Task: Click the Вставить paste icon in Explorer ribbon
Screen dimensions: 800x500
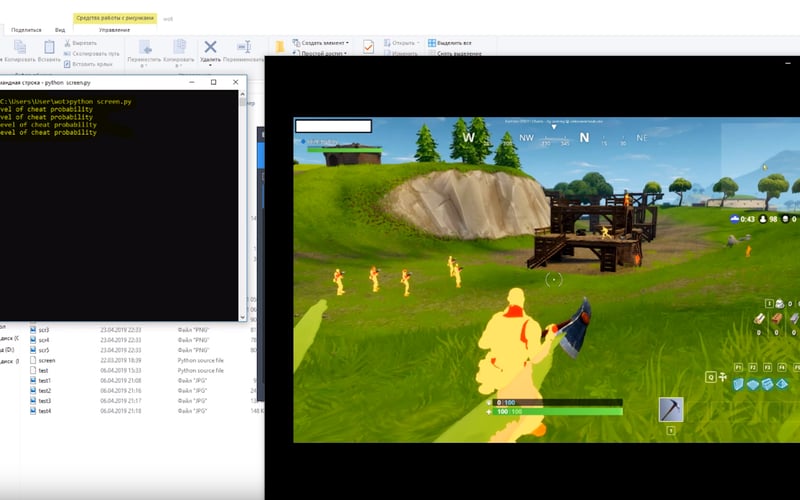Action: point(49,47)
